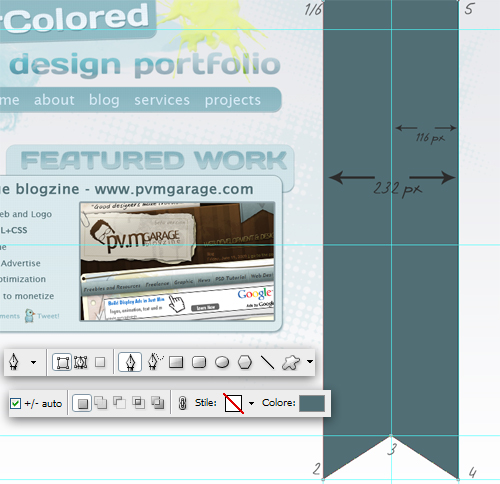Viewport: 500px width, 484px height.
Task: Toggle the +/- auto checkbox
Action: tap(15, 403)
